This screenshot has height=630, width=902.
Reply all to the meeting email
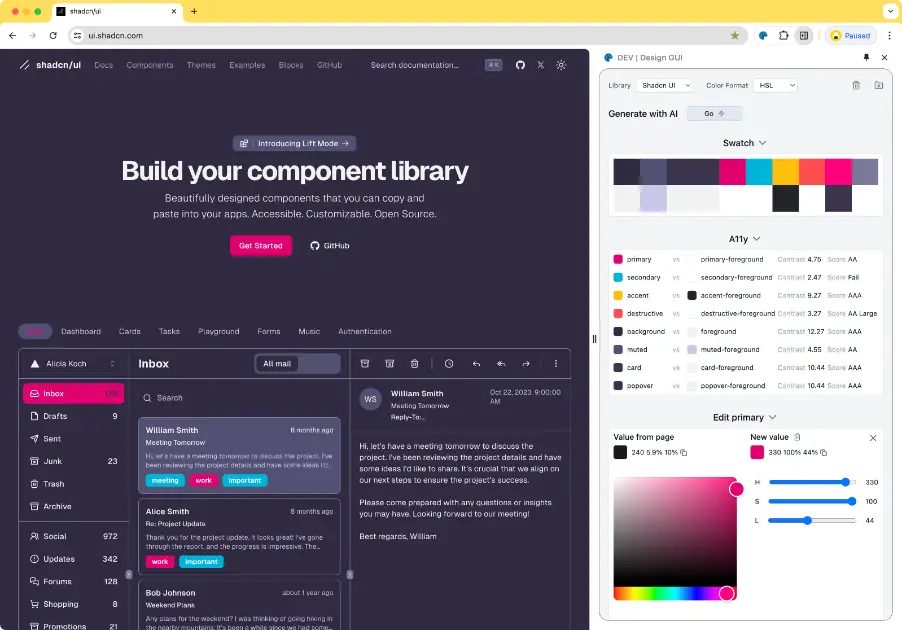pos(501,364)
